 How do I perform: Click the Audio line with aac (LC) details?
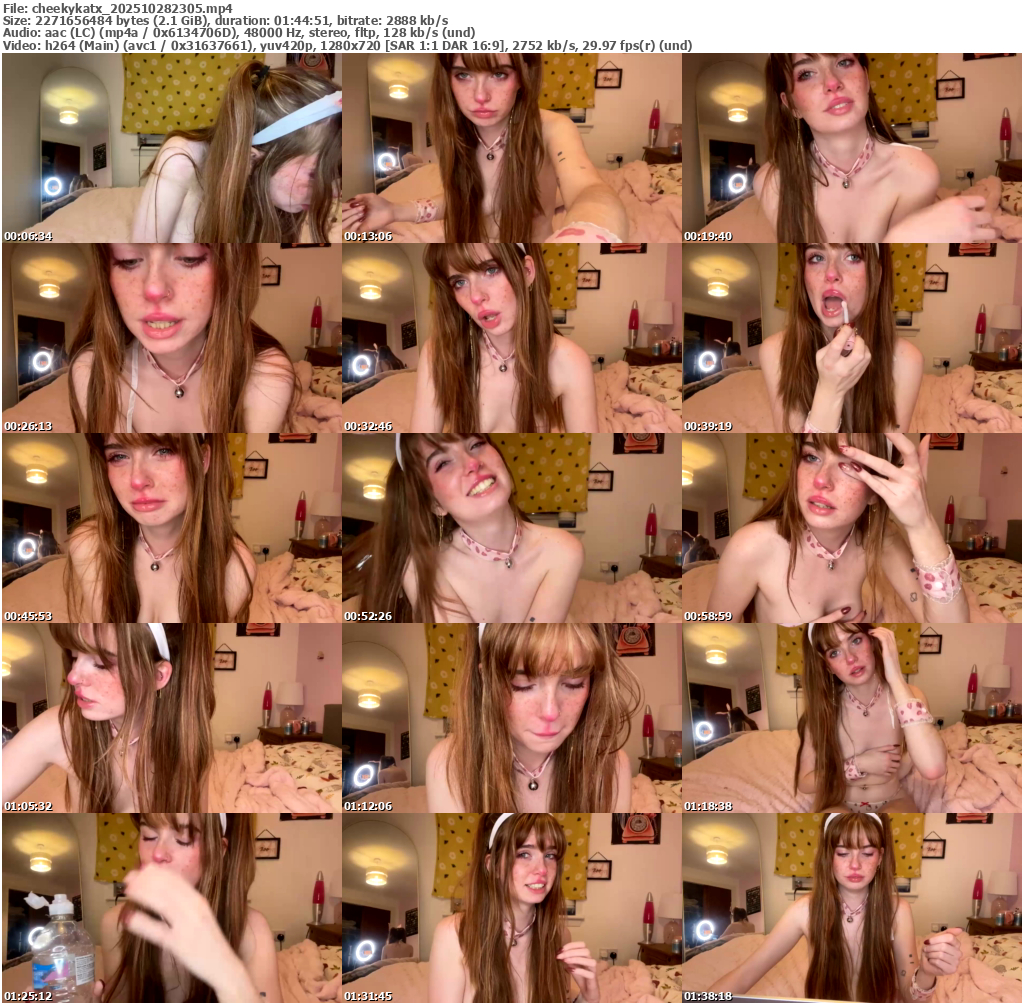(239, 33)
